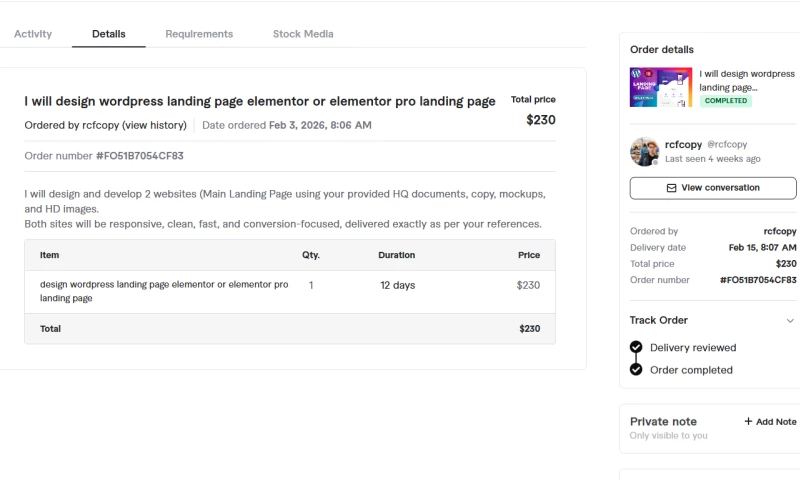The height and width of the screenshot is (480, 800).
Task: Click the rcfcopy username in sidebar
Action: (x=683, y=144)
